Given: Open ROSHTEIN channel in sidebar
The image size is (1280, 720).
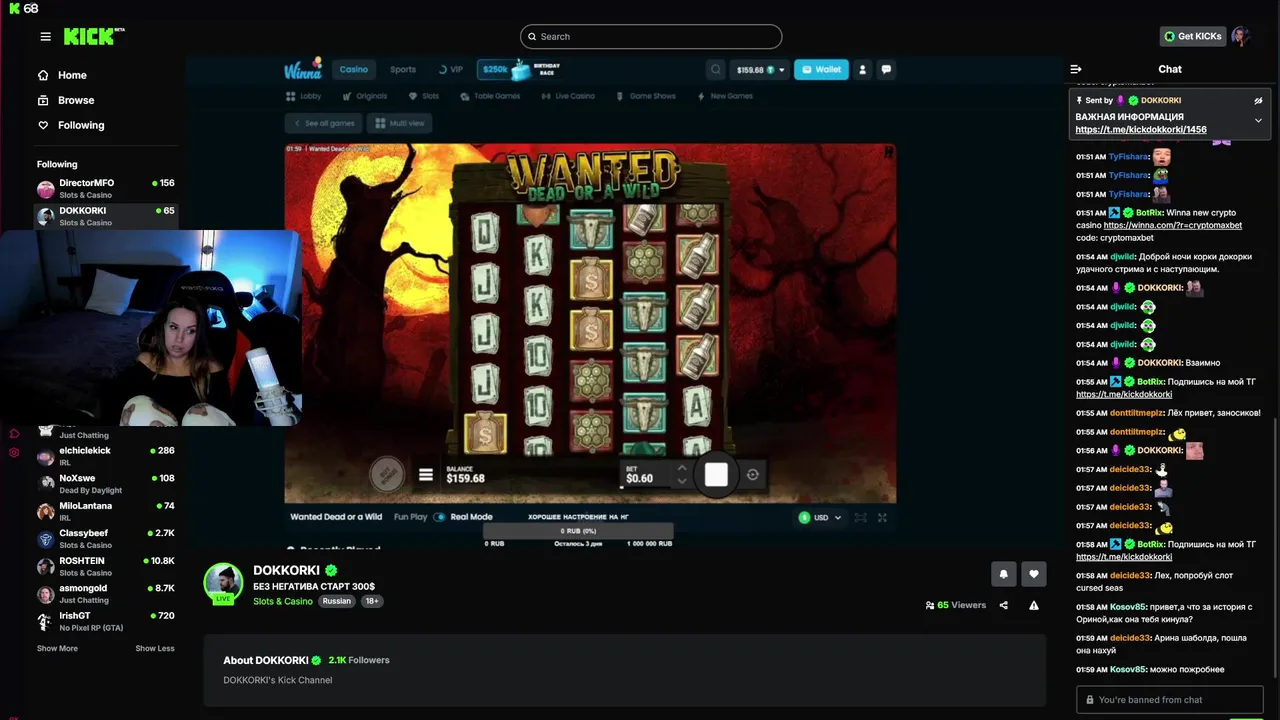Looking at the screenshot, I should [106, 566].
